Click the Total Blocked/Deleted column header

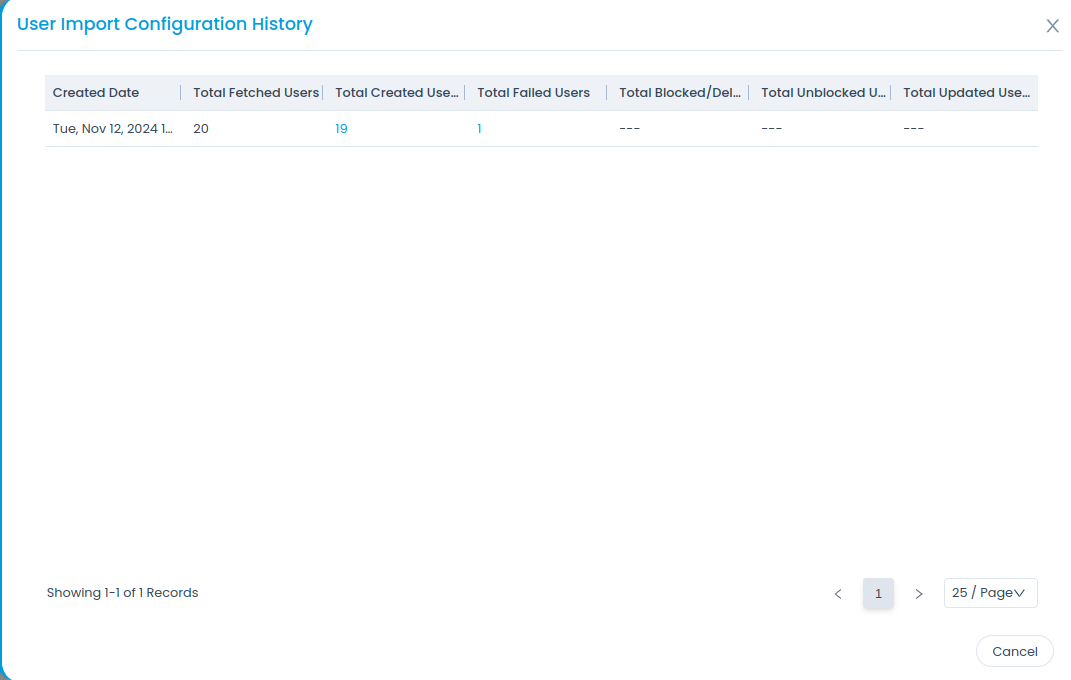(679, 93)
